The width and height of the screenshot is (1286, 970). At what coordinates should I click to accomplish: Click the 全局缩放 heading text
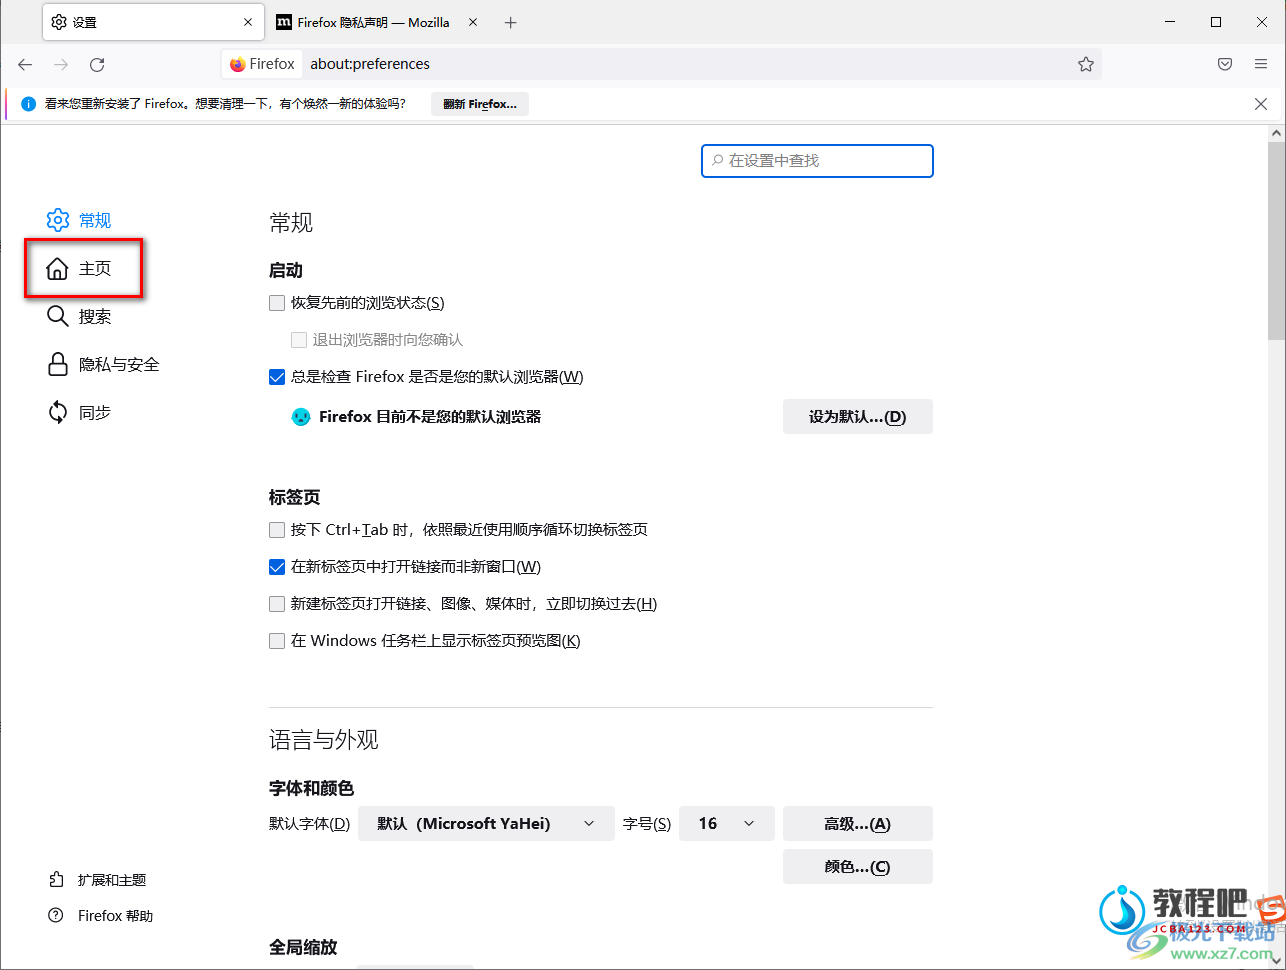pyautogui.click(x=303, y=947)
